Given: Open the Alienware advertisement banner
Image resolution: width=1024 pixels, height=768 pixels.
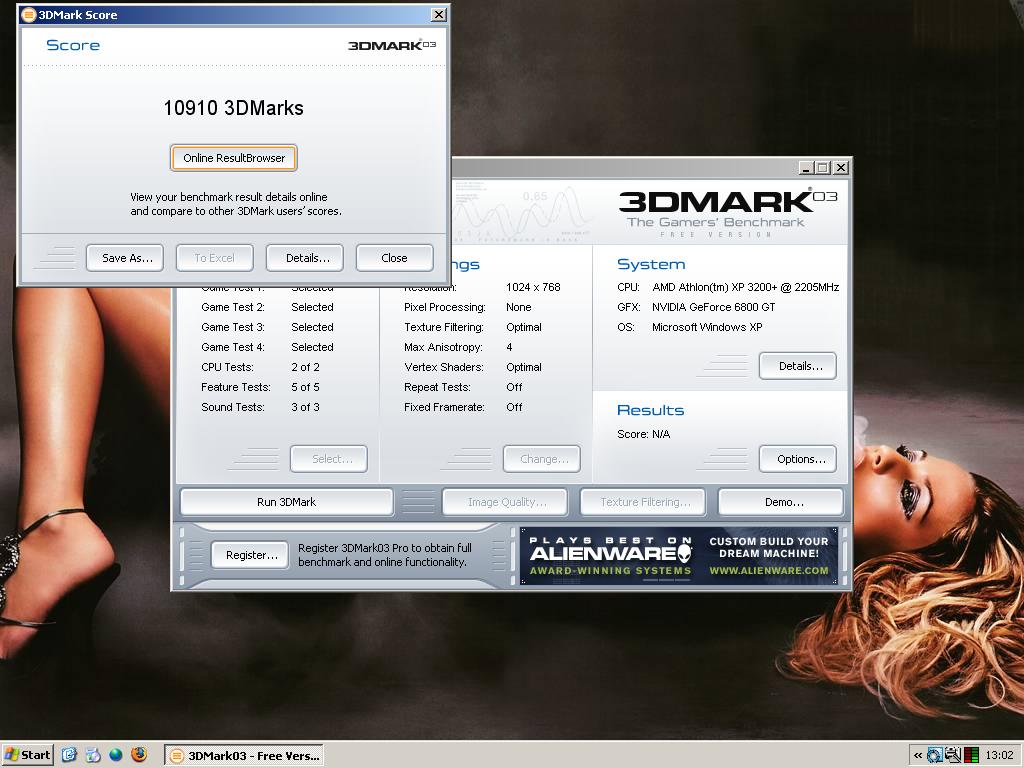Looking at the screenshot, I should click(679, 556).
